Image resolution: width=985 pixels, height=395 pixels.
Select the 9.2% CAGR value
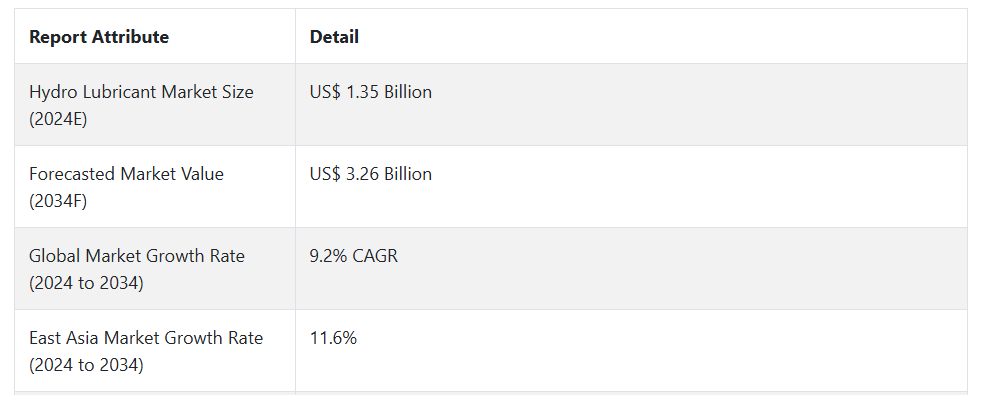pyautogui.click(x=354, y=256)
